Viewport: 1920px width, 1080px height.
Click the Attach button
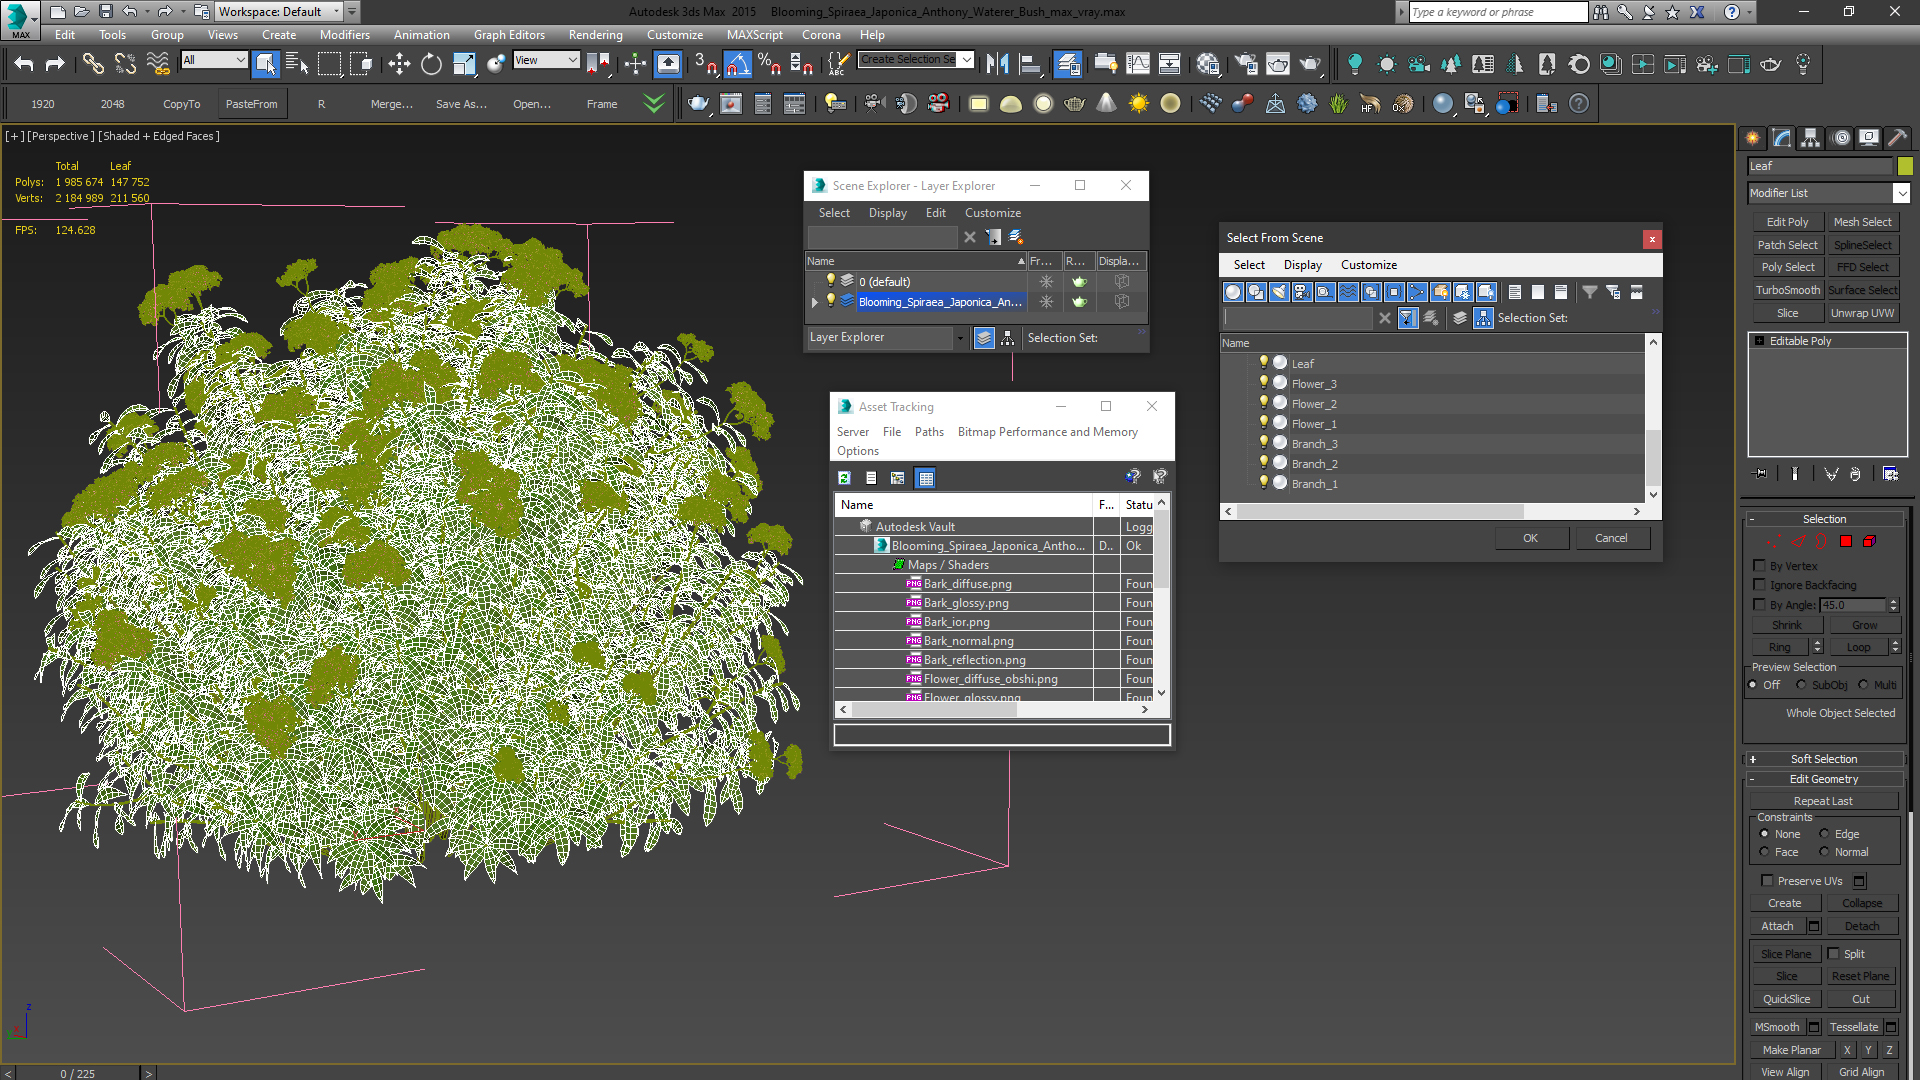[x=1777, y=926]
